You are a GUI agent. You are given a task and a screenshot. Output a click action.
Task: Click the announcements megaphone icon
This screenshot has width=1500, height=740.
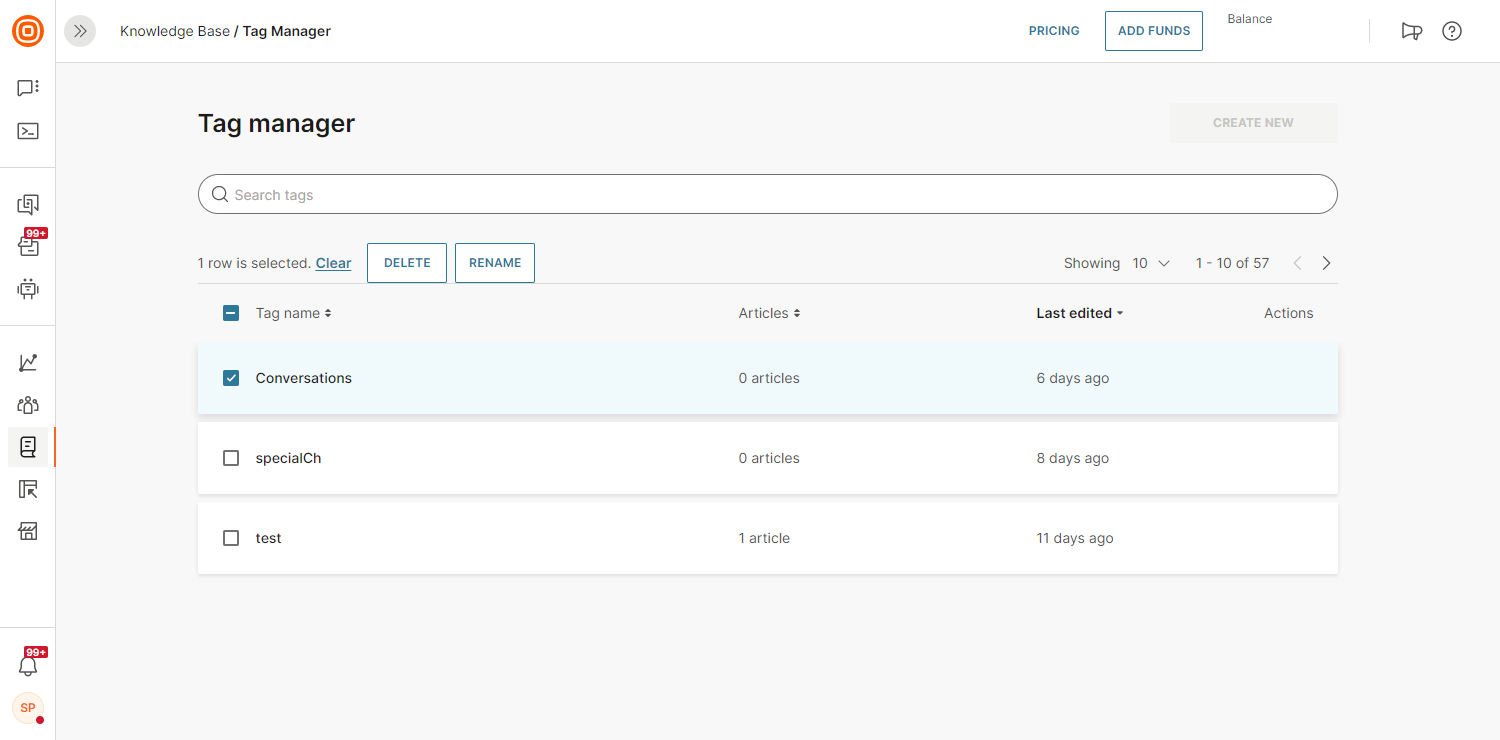click(1411, 31)
